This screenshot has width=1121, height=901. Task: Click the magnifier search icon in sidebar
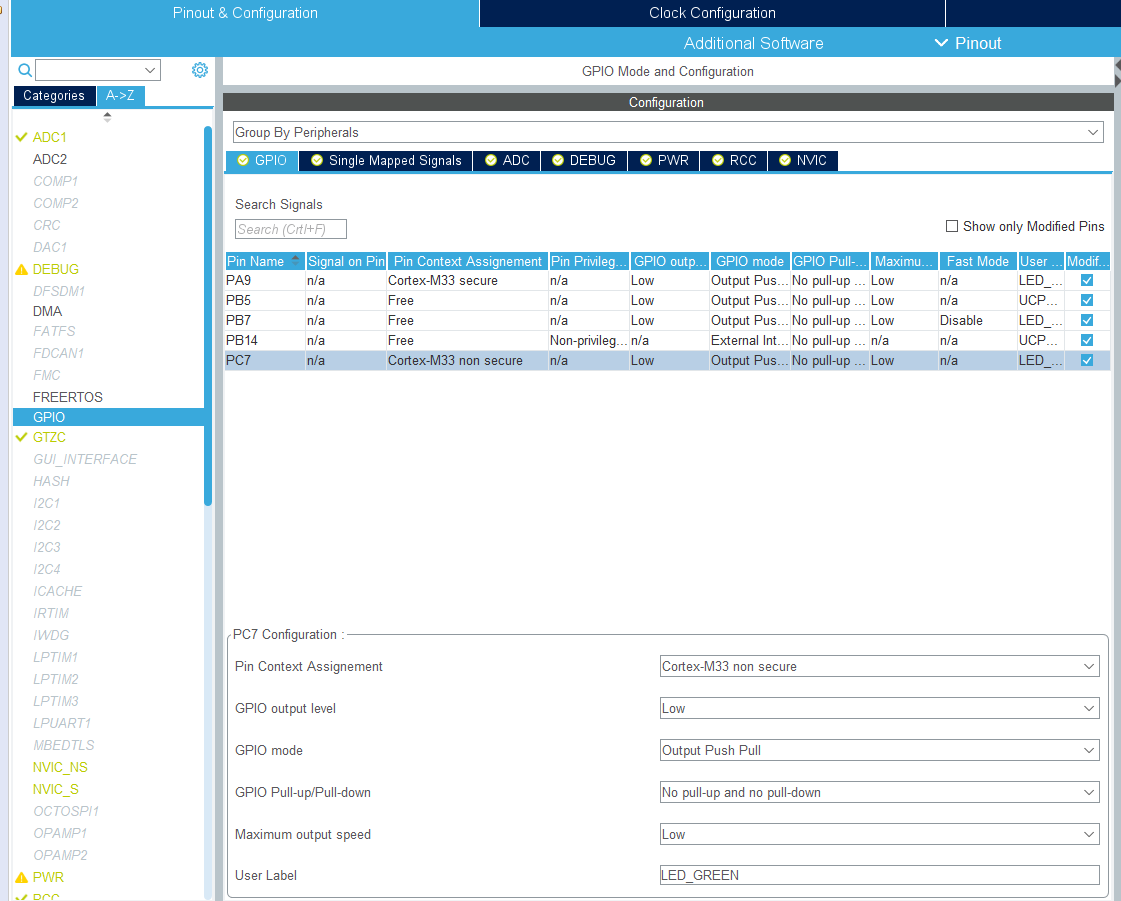[25, 70]
